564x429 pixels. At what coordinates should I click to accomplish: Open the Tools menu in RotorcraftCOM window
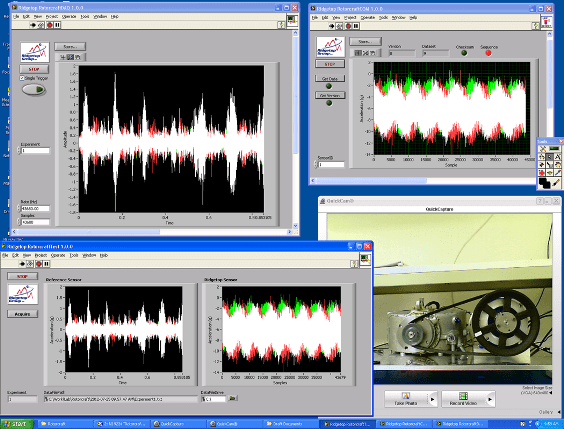383,18
